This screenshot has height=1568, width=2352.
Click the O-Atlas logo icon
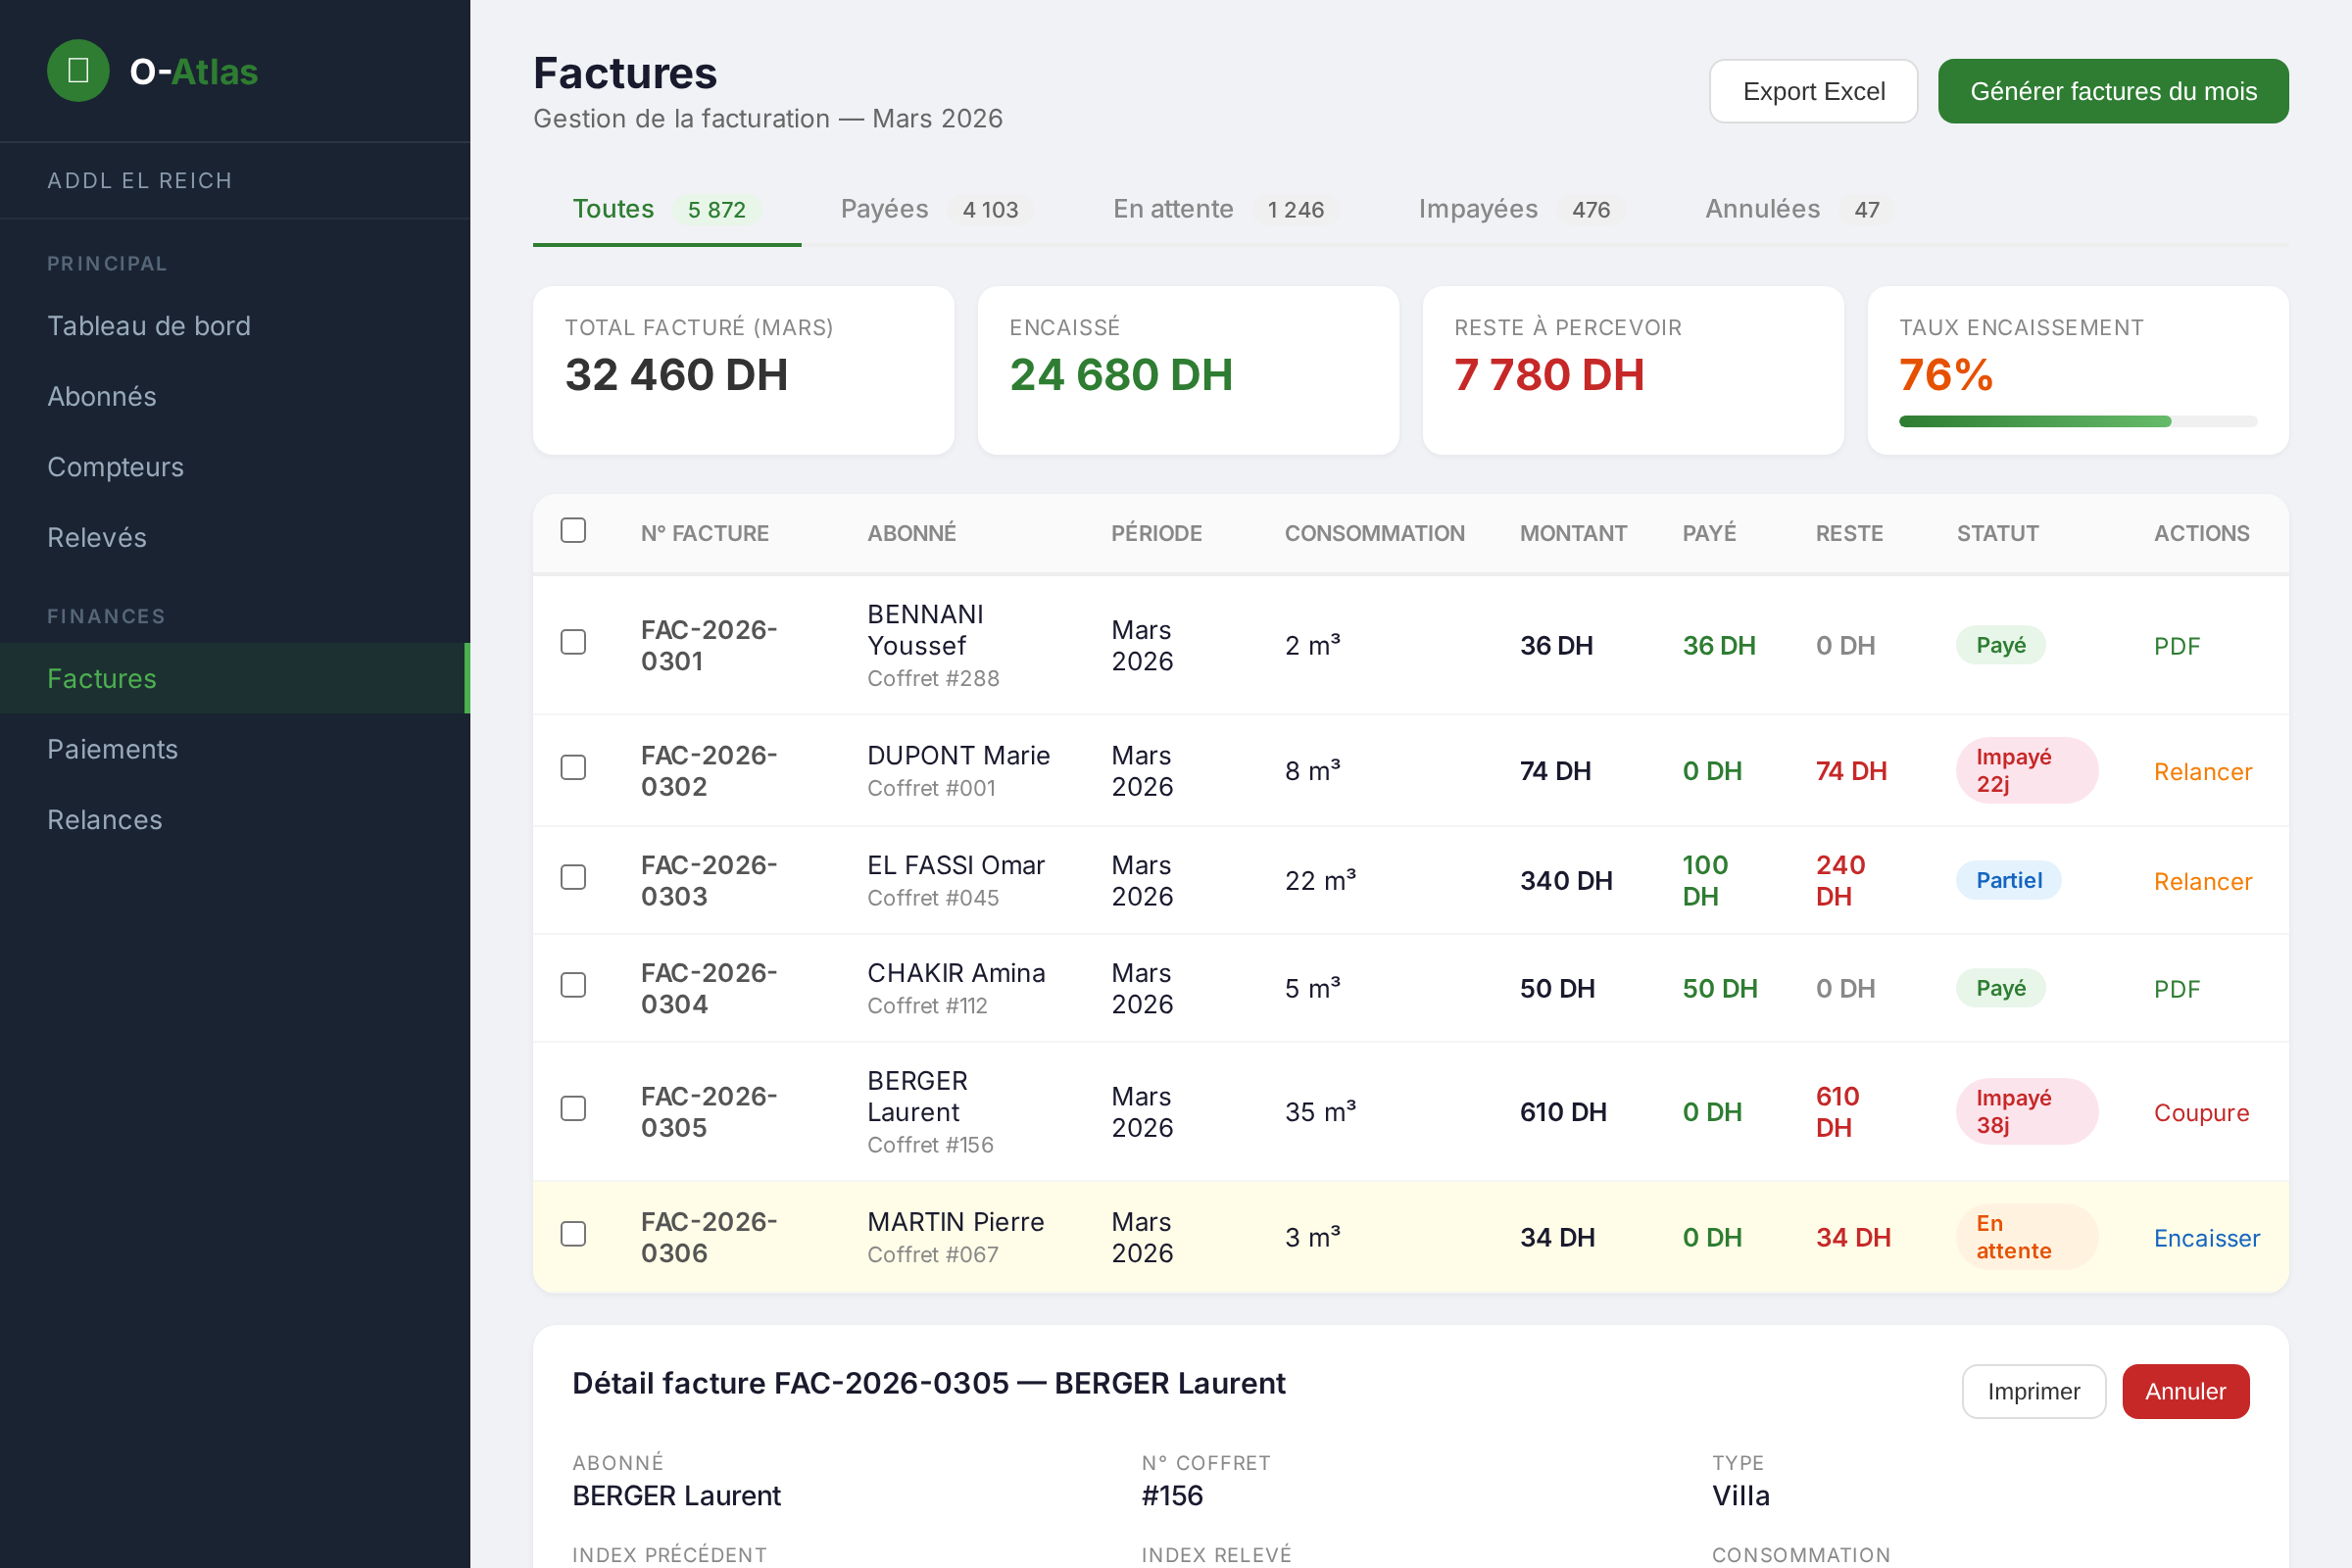78,71
